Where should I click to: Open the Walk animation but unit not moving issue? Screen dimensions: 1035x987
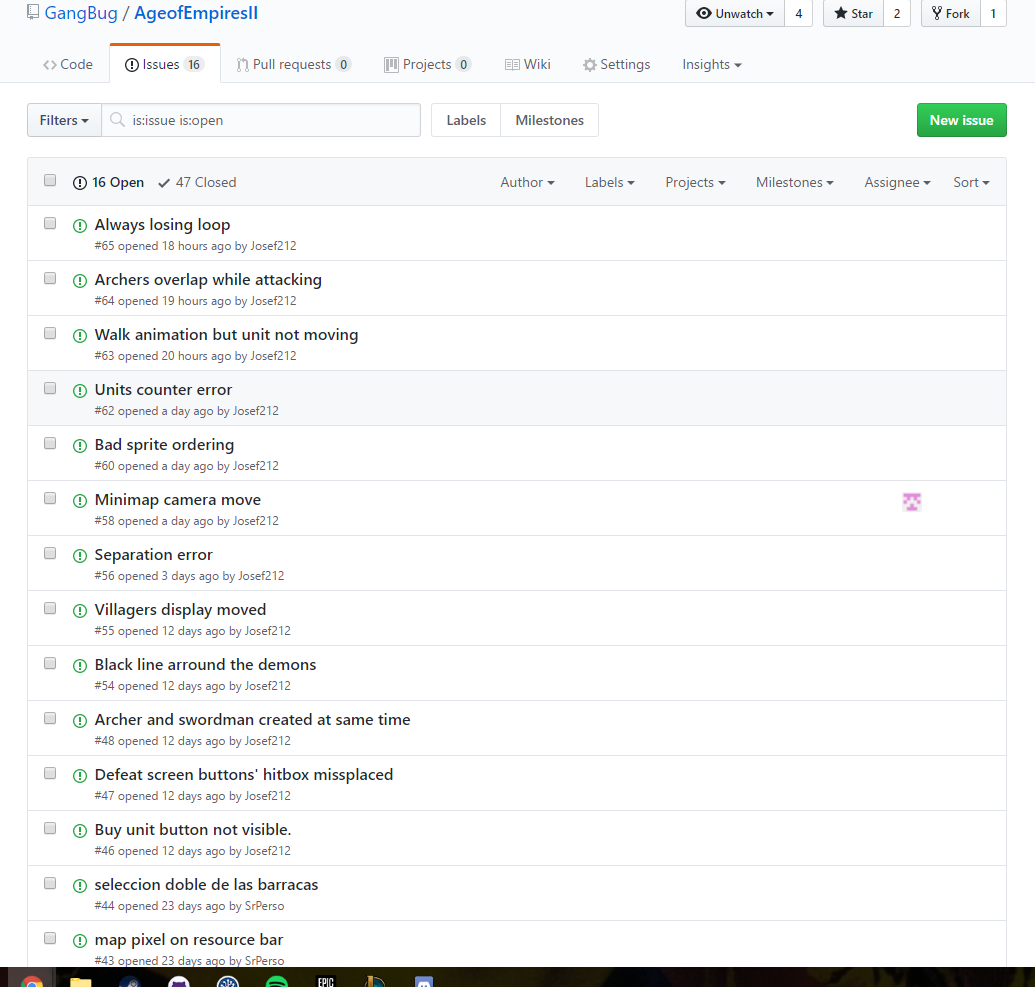(x=226, y=335)
